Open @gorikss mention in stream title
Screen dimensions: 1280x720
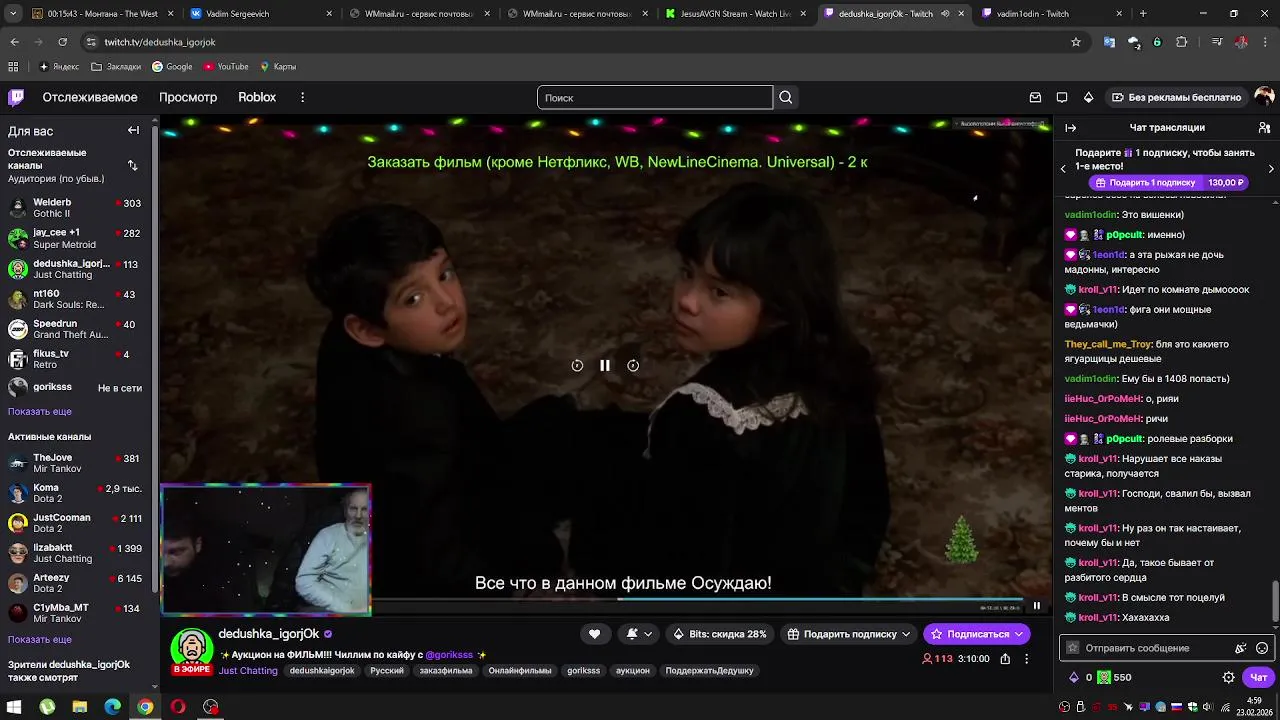tap(449, 655)
